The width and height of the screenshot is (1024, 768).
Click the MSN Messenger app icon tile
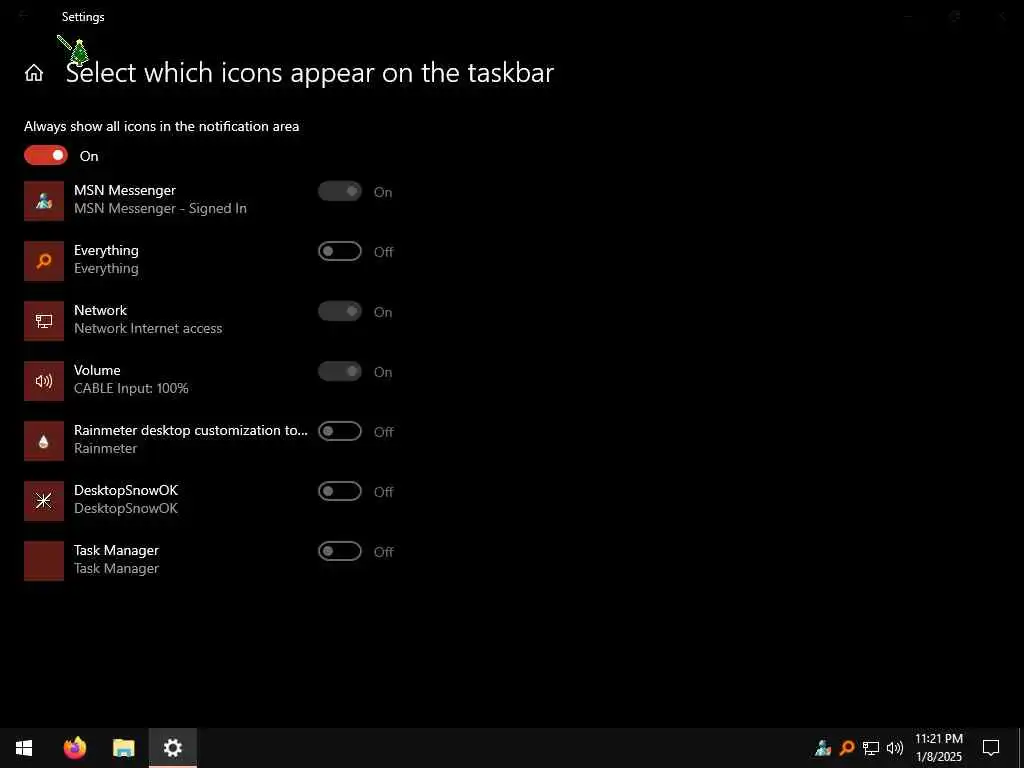click(44, 200)
